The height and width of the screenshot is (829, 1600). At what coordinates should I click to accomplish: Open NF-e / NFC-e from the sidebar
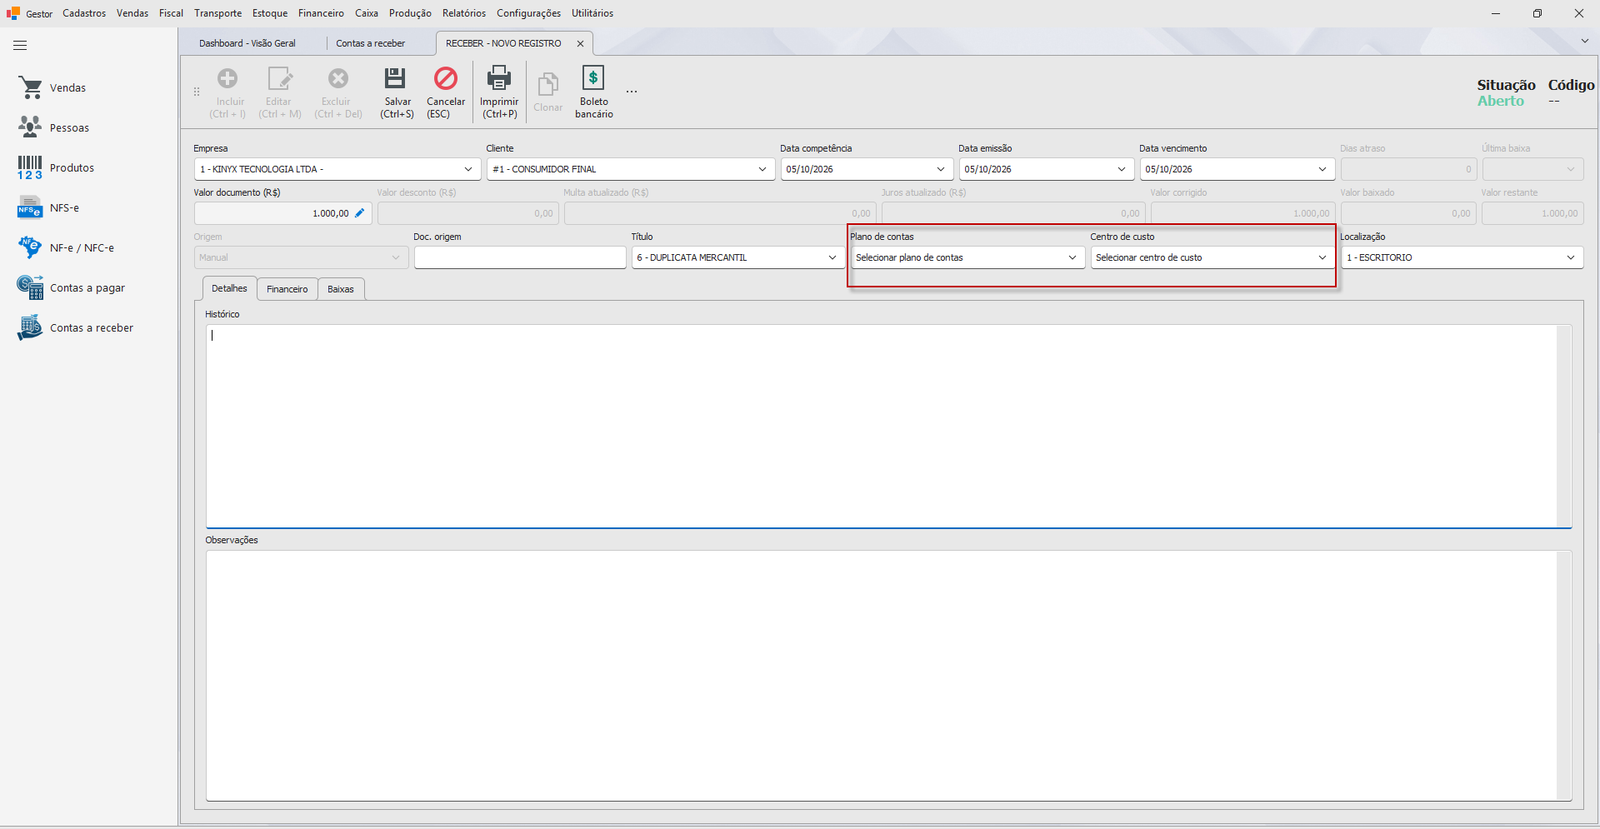[x=66, y=248]
